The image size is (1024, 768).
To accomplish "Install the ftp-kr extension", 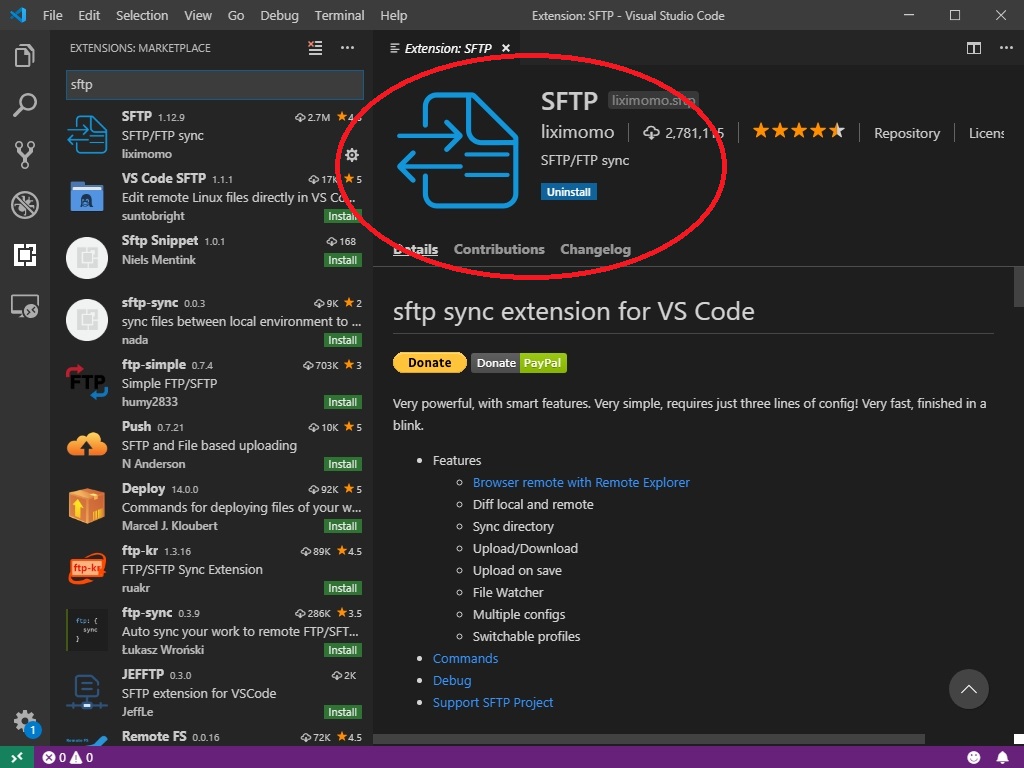I will (x=343, y=588).
